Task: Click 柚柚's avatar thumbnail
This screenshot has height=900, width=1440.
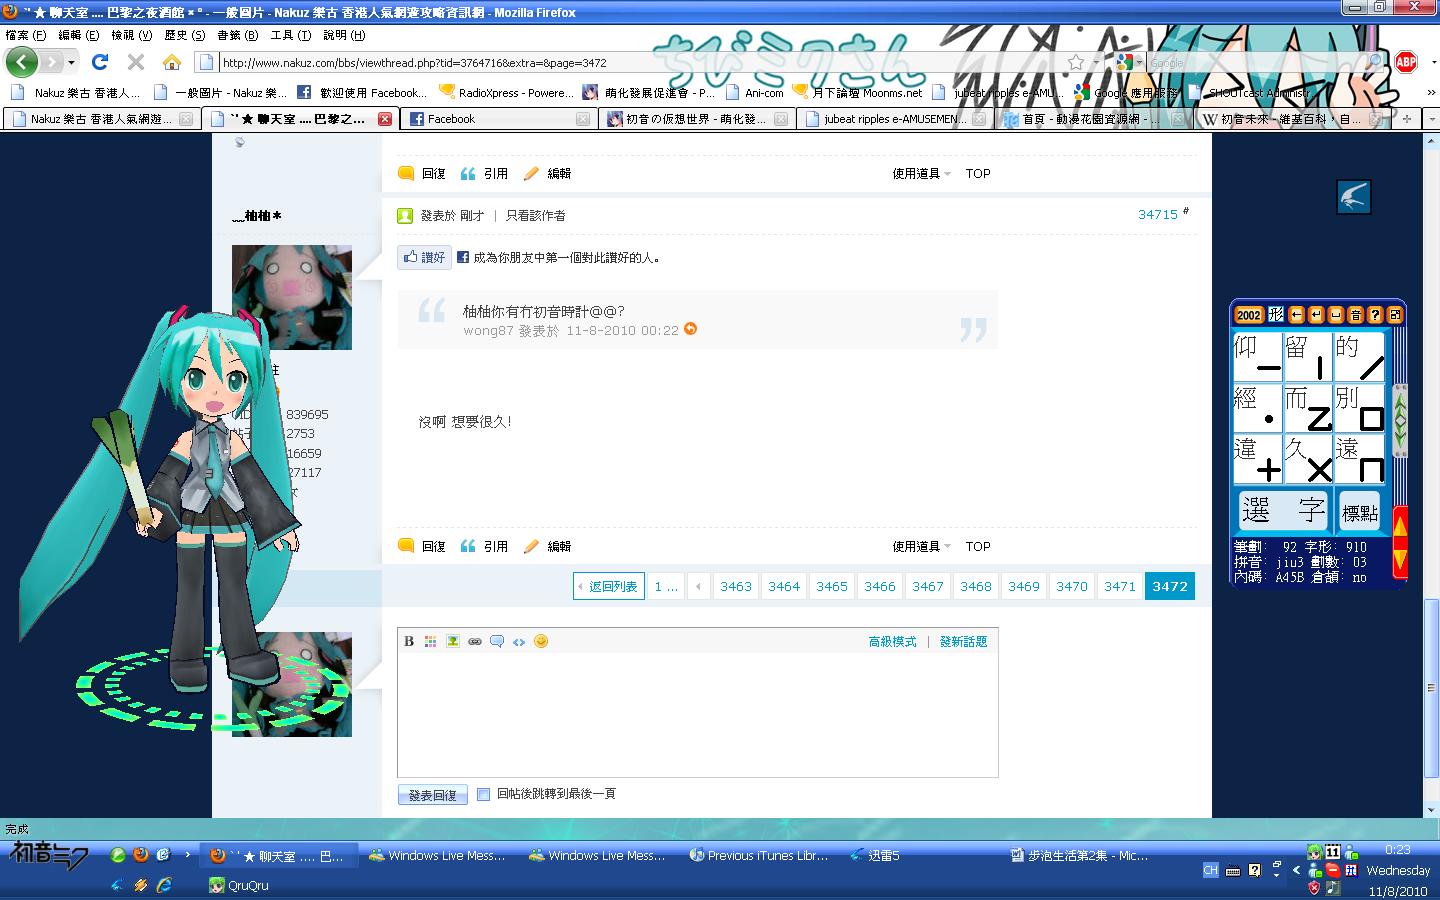Action: pyautogui.click(x=292, y=297)
